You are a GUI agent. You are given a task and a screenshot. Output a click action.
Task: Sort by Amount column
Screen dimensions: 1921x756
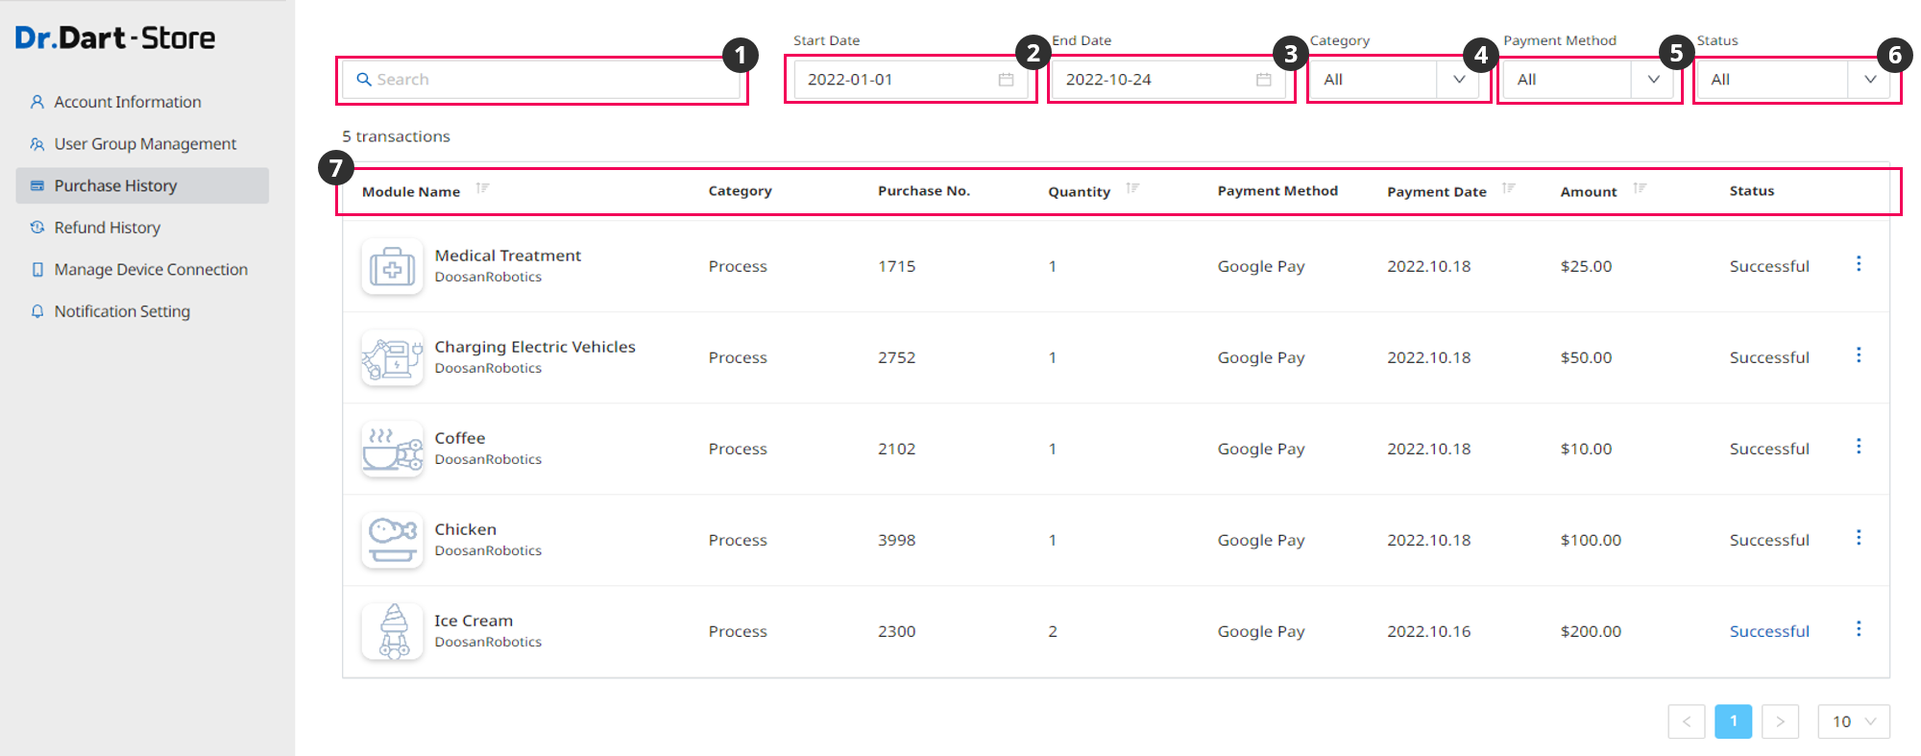tap(1639, 188)
